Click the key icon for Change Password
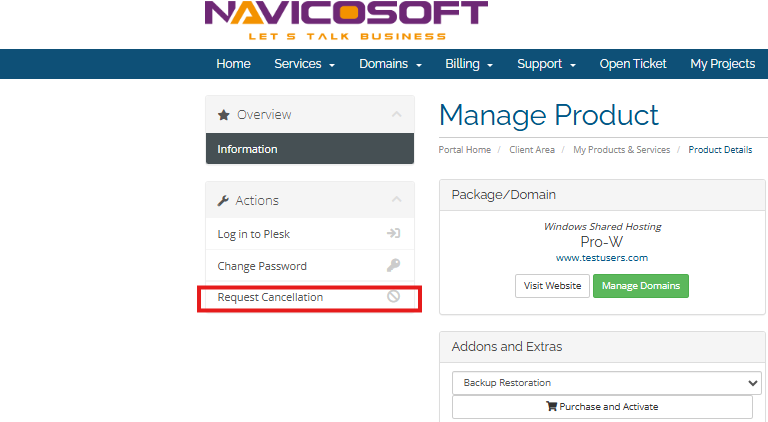 coord(394,266)
